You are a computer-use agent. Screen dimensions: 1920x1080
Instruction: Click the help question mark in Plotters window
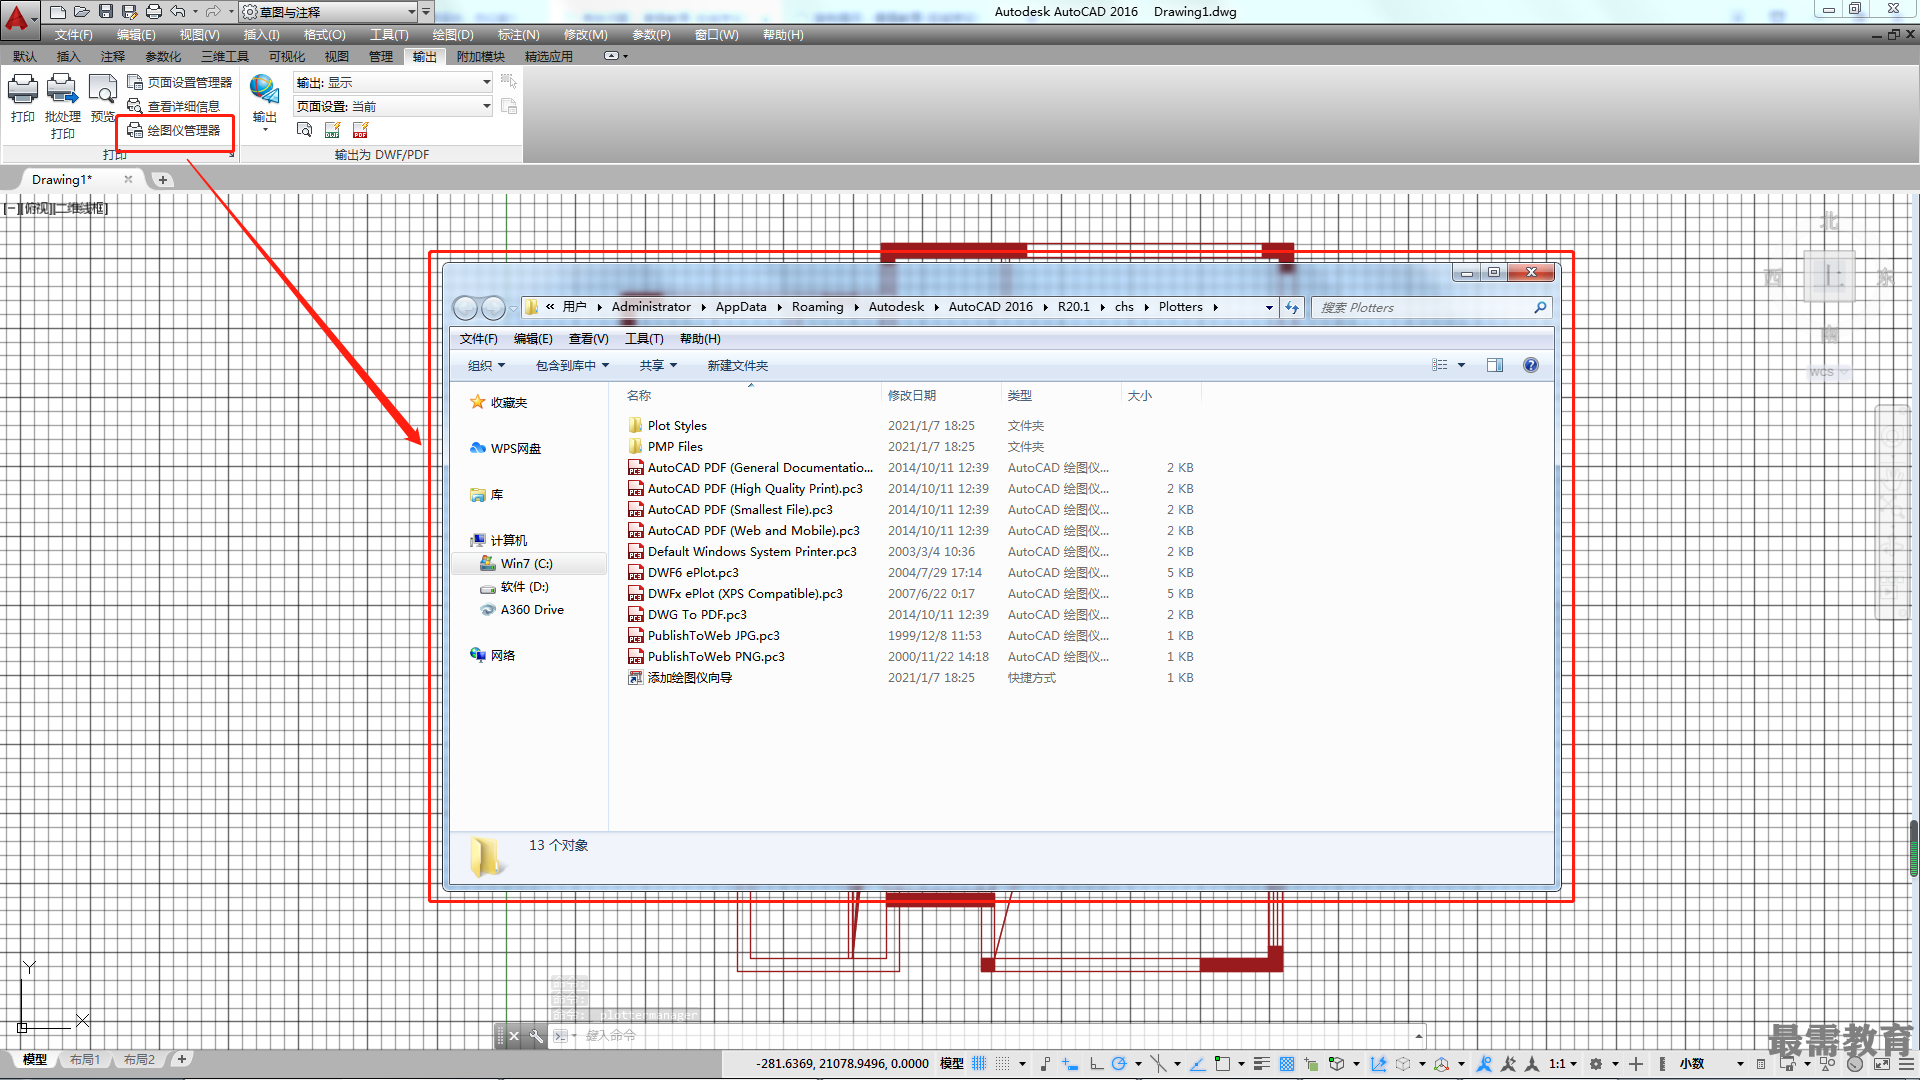tap(1531, 365)
